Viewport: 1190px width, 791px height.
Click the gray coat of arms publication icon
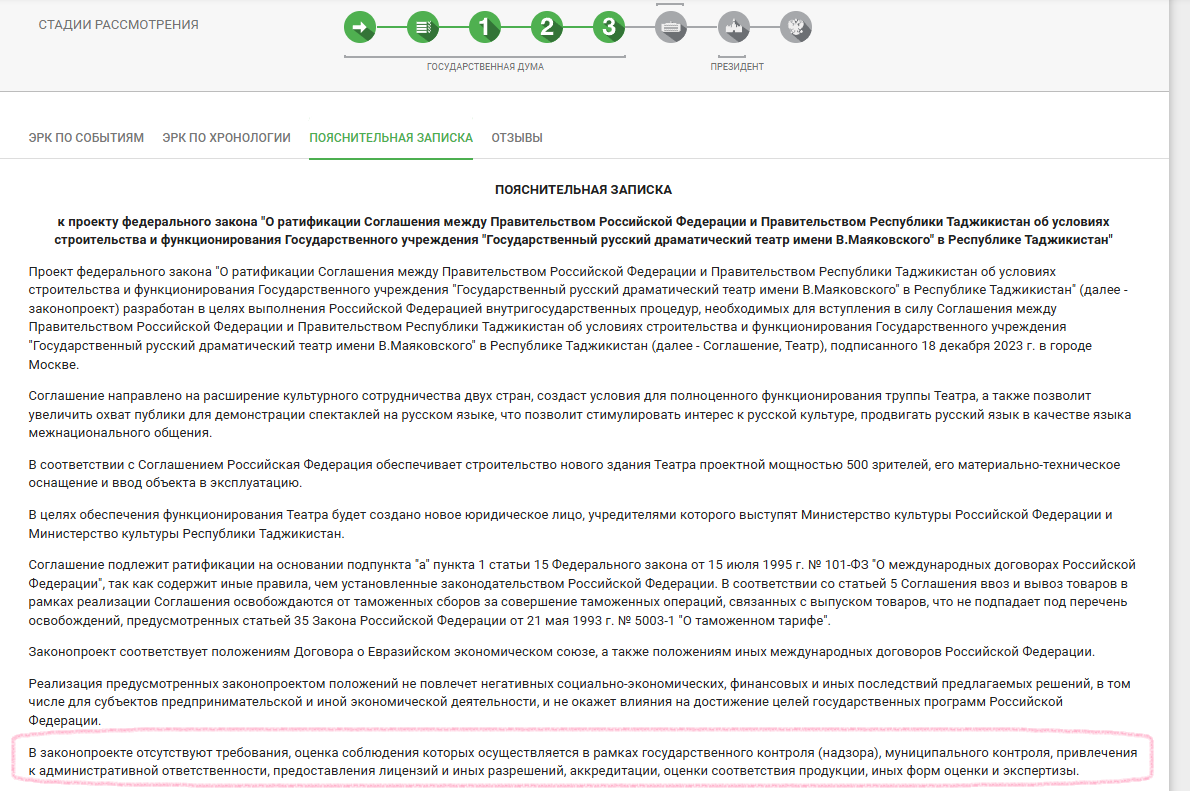tap(796, 27)
